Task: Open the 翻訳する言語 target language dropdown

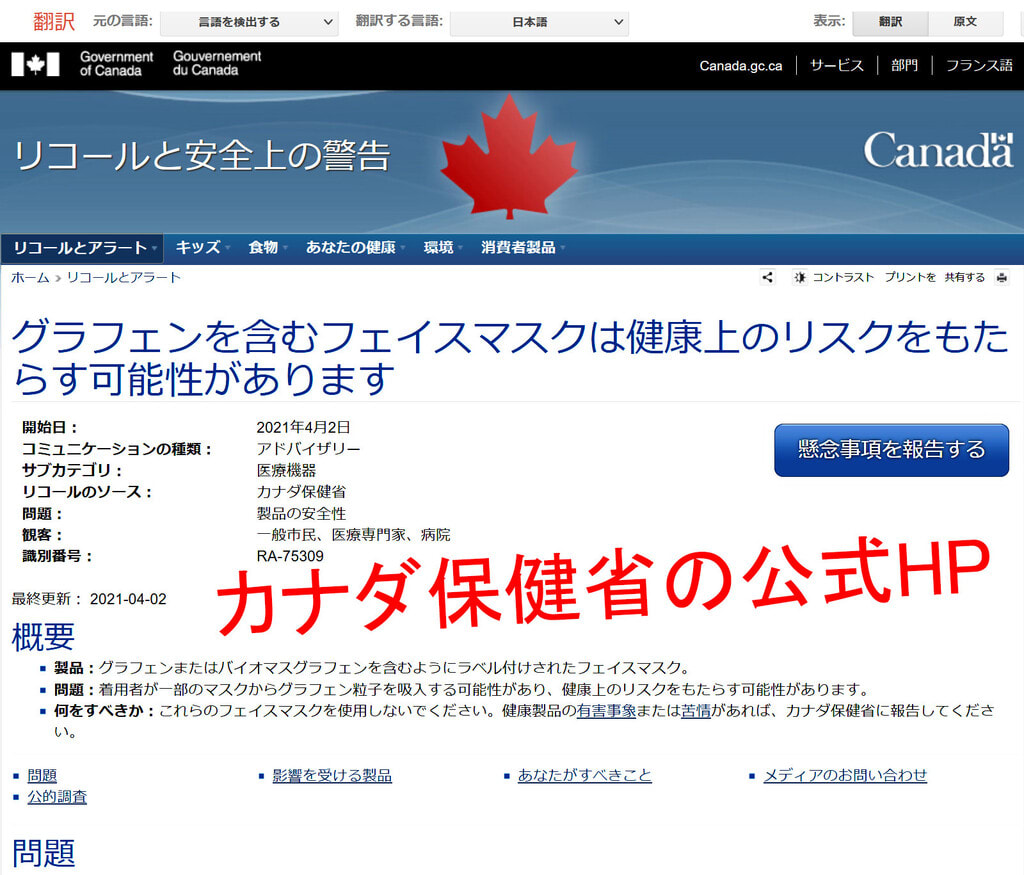Action: pyautogui.click(x=539, y=22)
